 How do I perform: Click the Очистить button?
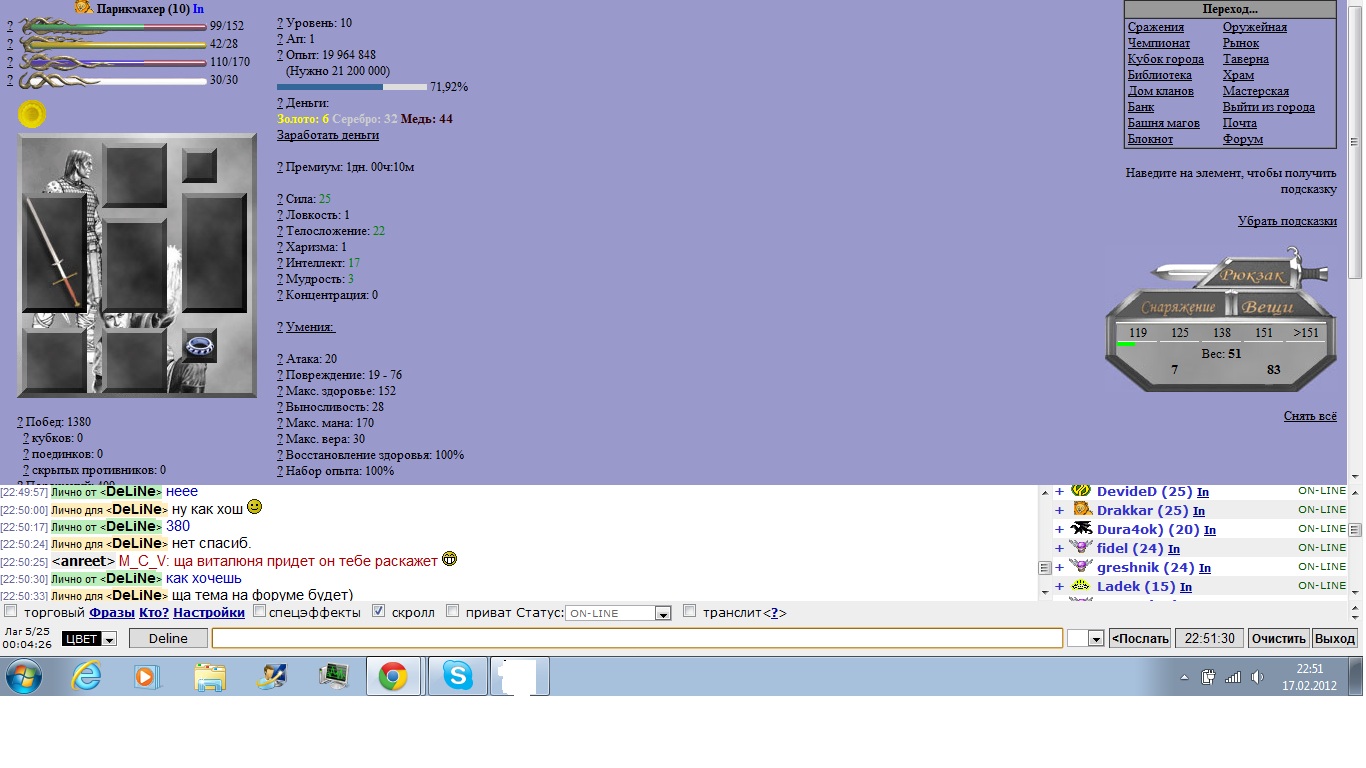pos(1279,638)
